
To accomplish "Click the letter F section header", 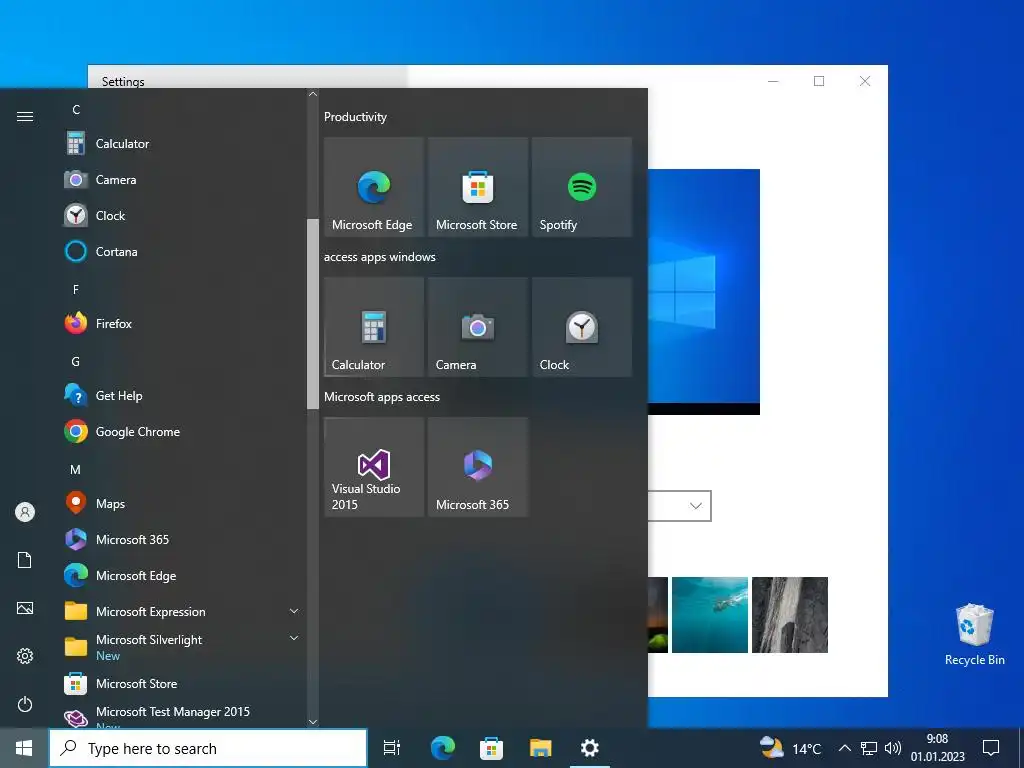I will pos(76,289).
